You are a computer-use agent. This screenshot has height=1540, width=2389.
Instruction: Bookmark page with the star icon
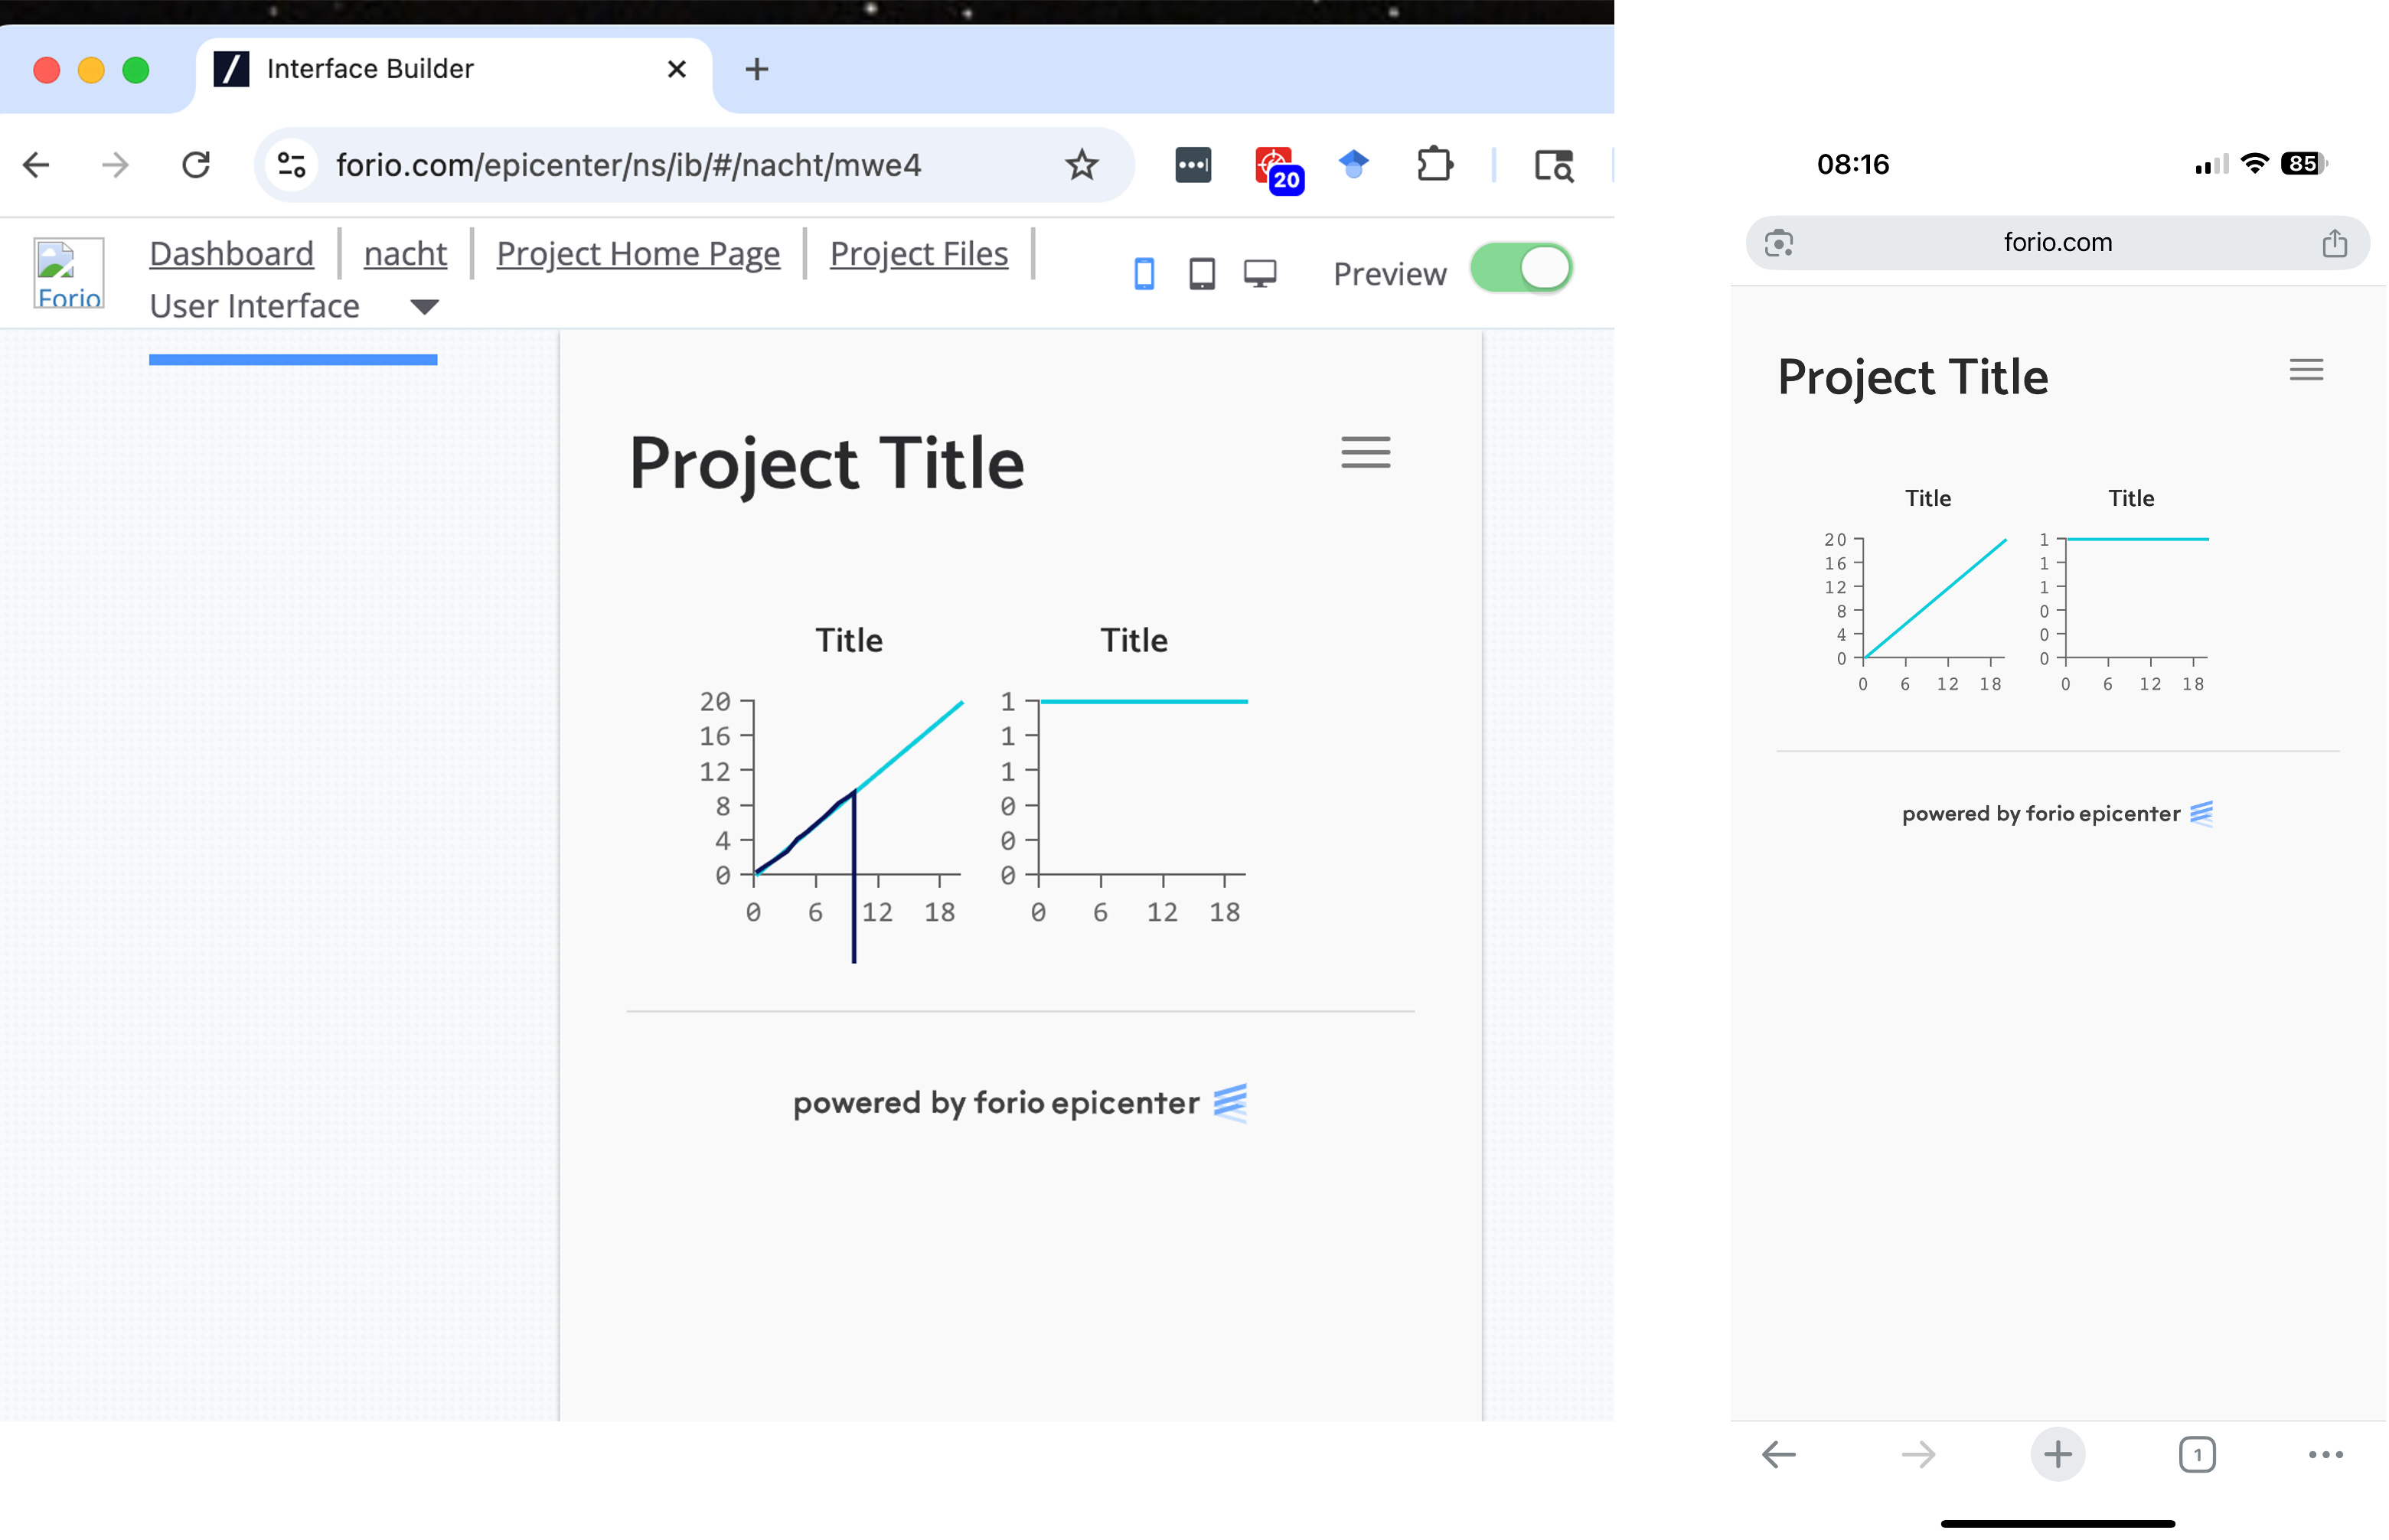(1082, 164)
